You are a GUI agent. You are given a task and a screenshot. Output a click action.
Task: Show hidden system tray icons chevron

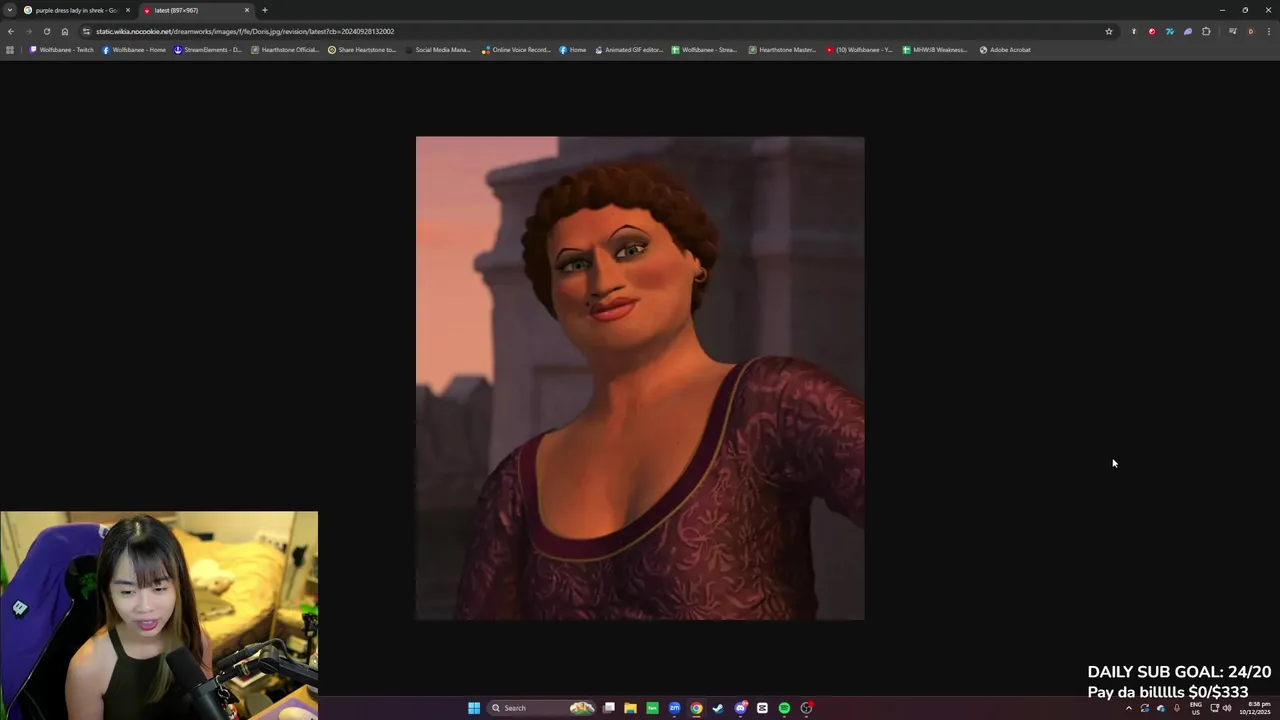point(1129,708)
